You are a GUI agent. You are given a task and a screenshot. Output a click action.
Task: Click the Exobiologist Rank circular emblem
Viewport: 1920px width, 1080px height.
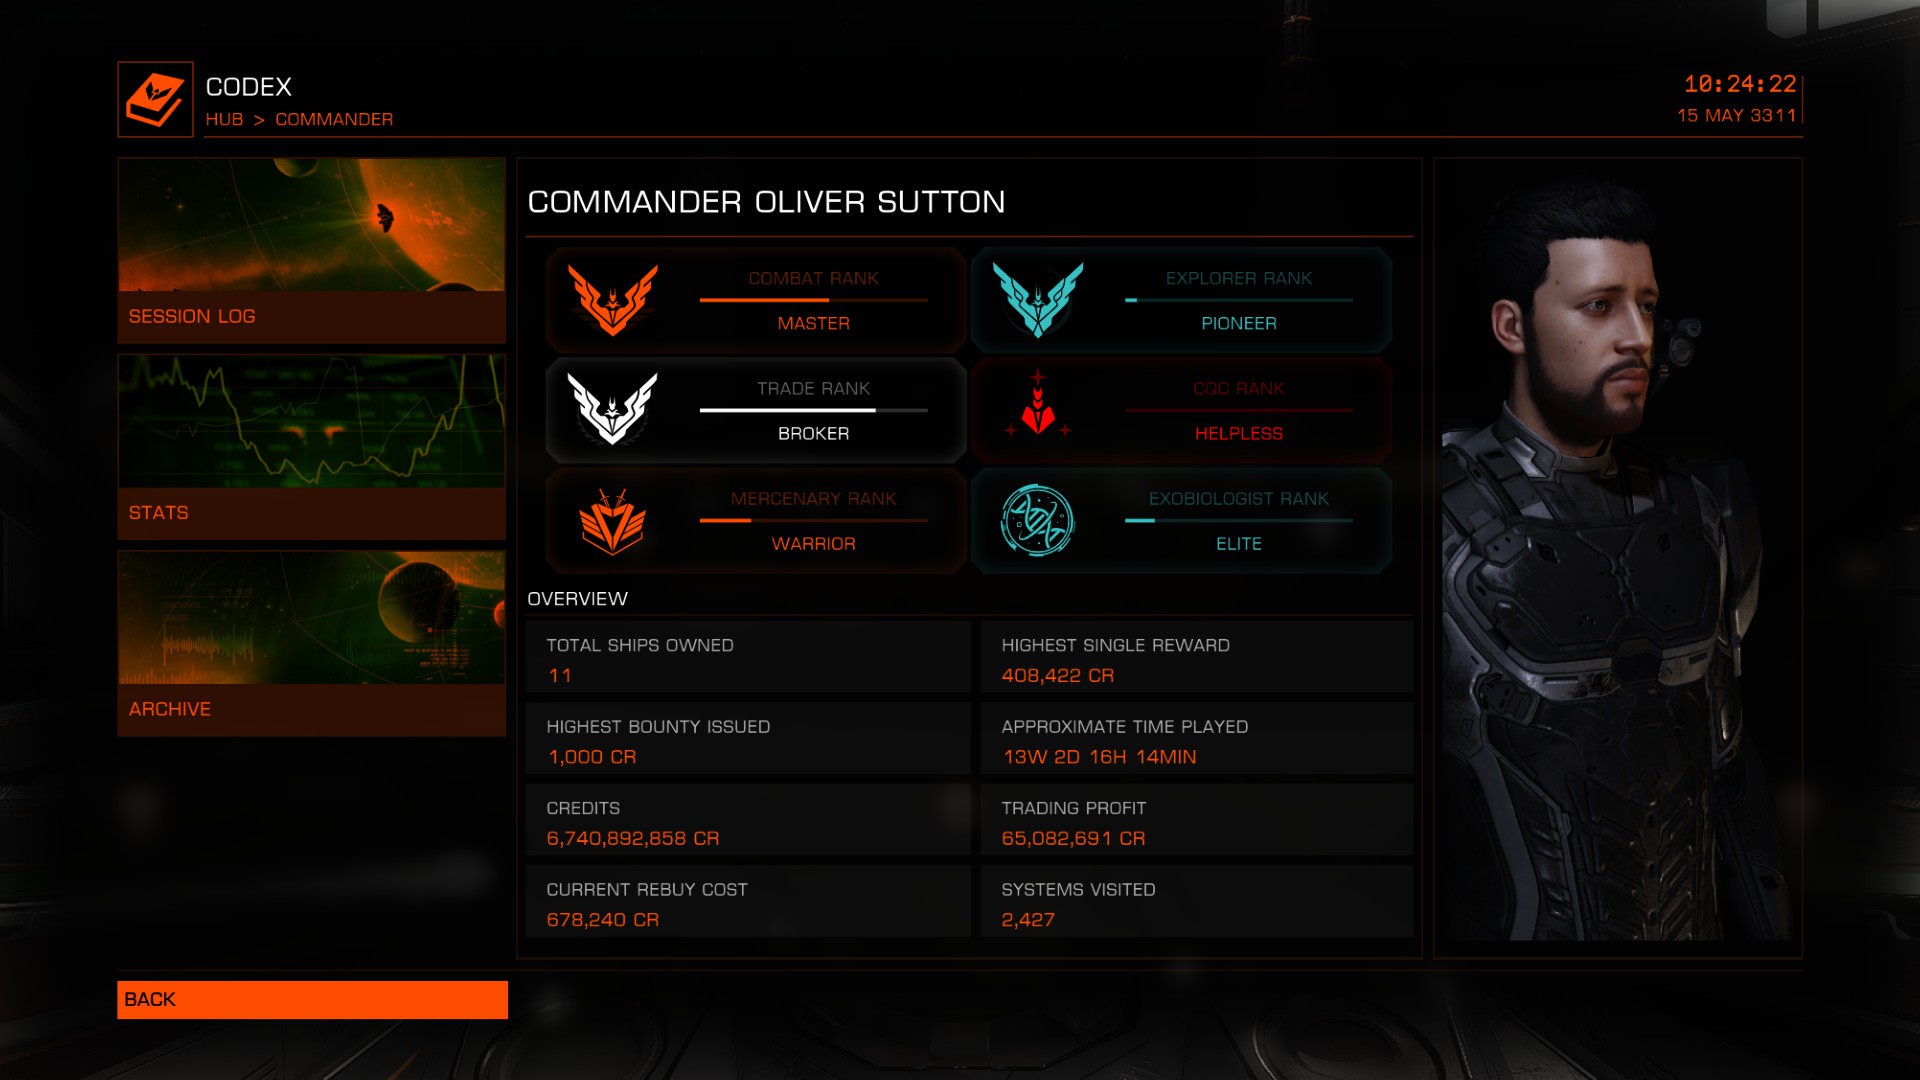click(1038, 520)
